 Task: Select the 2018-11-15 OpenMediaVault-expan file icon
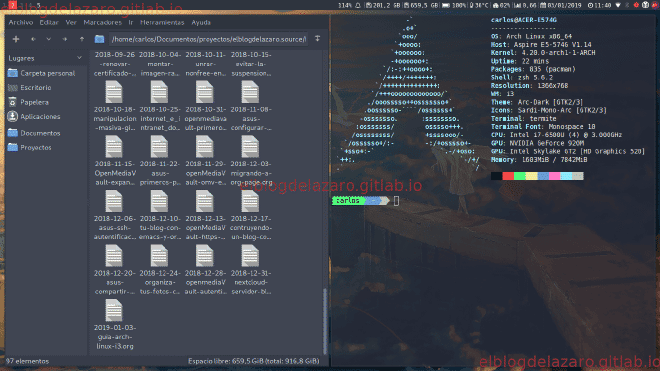tap(114, 147)
